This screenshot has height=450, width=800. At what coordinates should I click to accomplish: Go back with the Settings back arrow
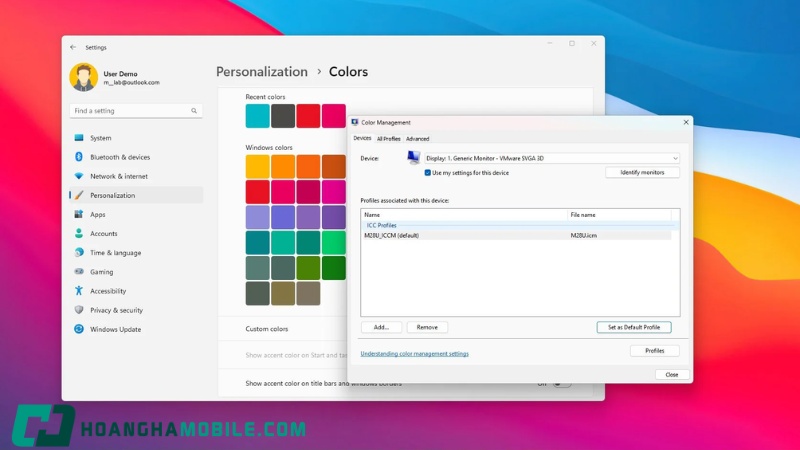coord(73,47)
